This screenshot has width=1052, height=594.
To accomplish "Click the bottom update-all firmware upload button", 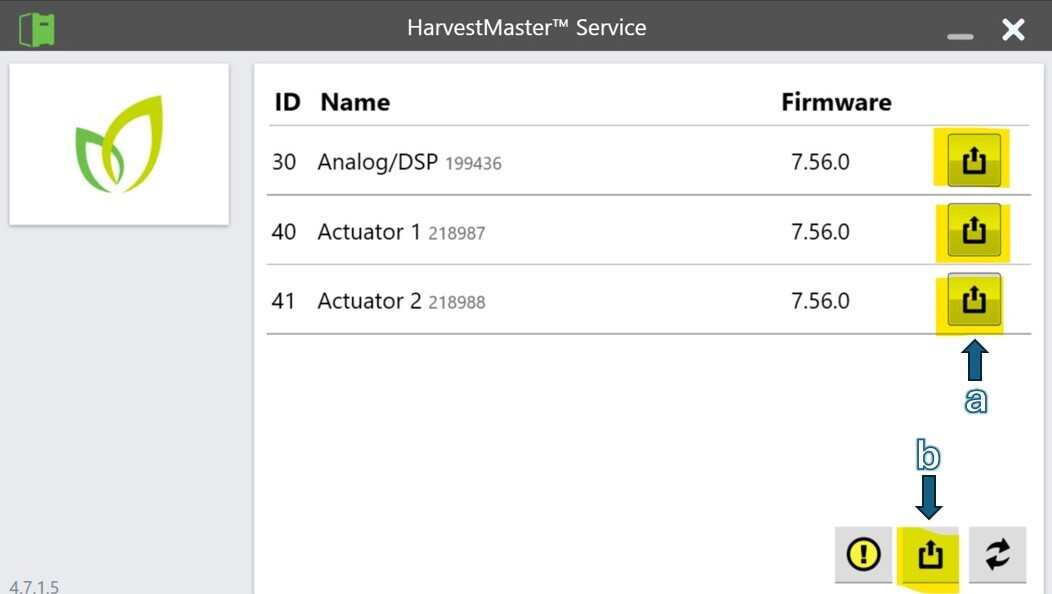I will pyautogui.click(x=929, y=554).
